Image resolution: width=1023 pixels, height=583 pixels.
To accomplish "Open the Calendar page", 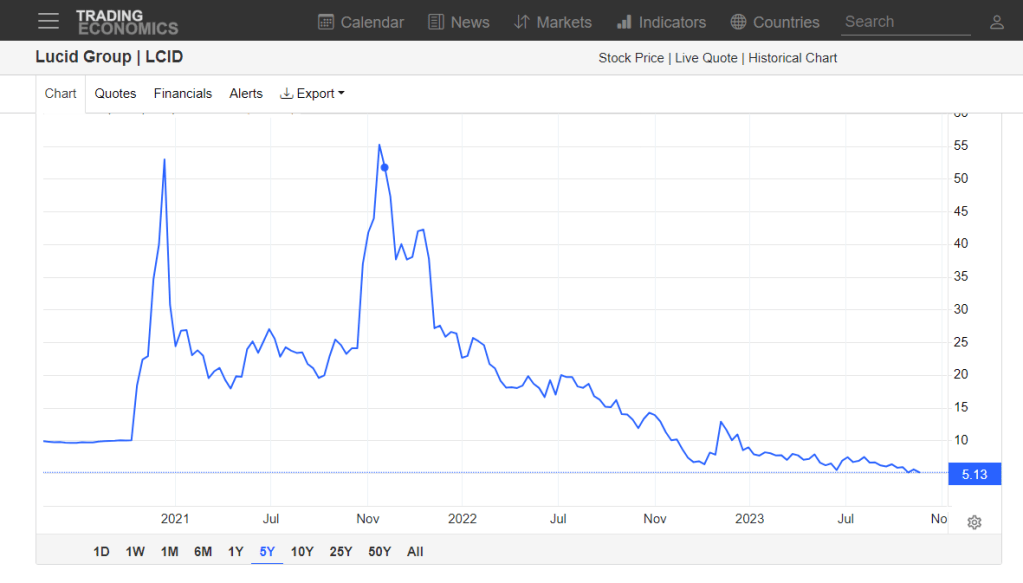I will click(361, 22).
